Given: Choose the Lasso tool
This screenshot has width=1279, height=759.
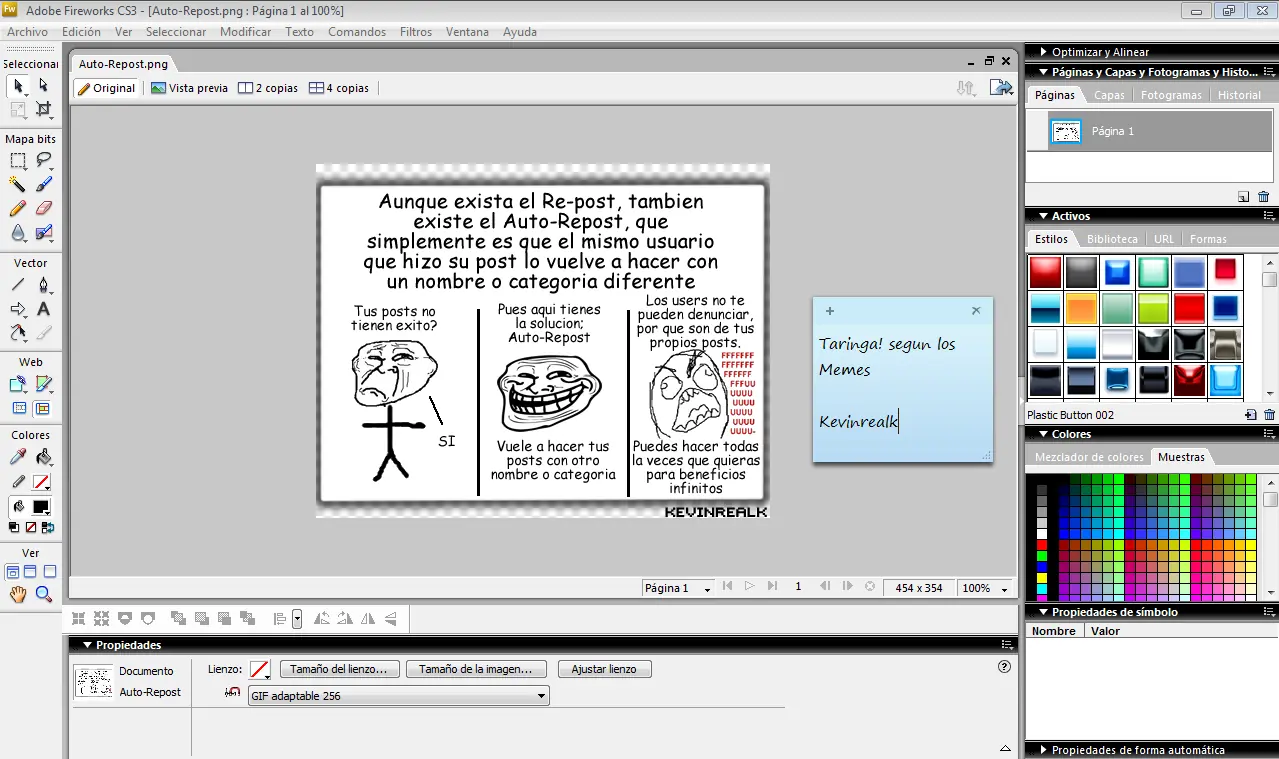Looking at the screenshot, I should coord(43,161).
